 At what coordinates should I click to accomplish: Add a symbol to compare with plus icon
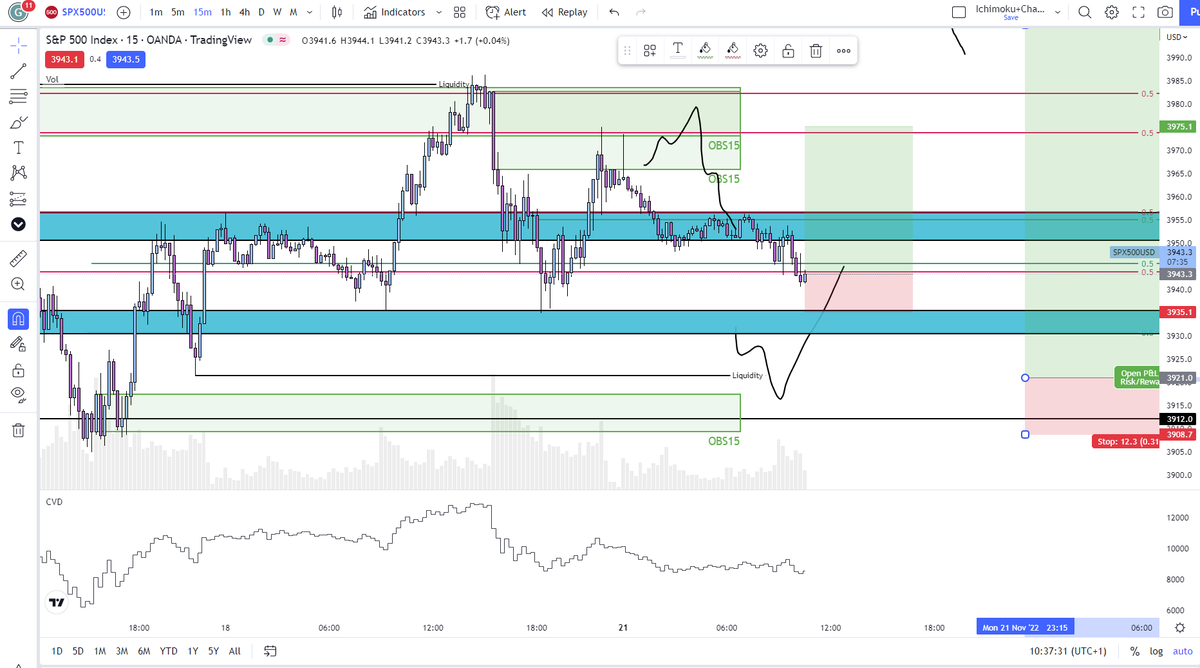123,12
